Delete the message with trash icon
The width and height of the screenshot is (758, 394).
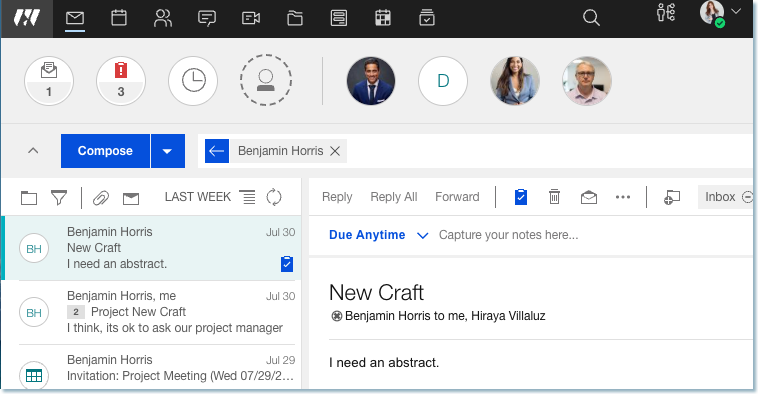pyautogui.click(x=554, y=197)
